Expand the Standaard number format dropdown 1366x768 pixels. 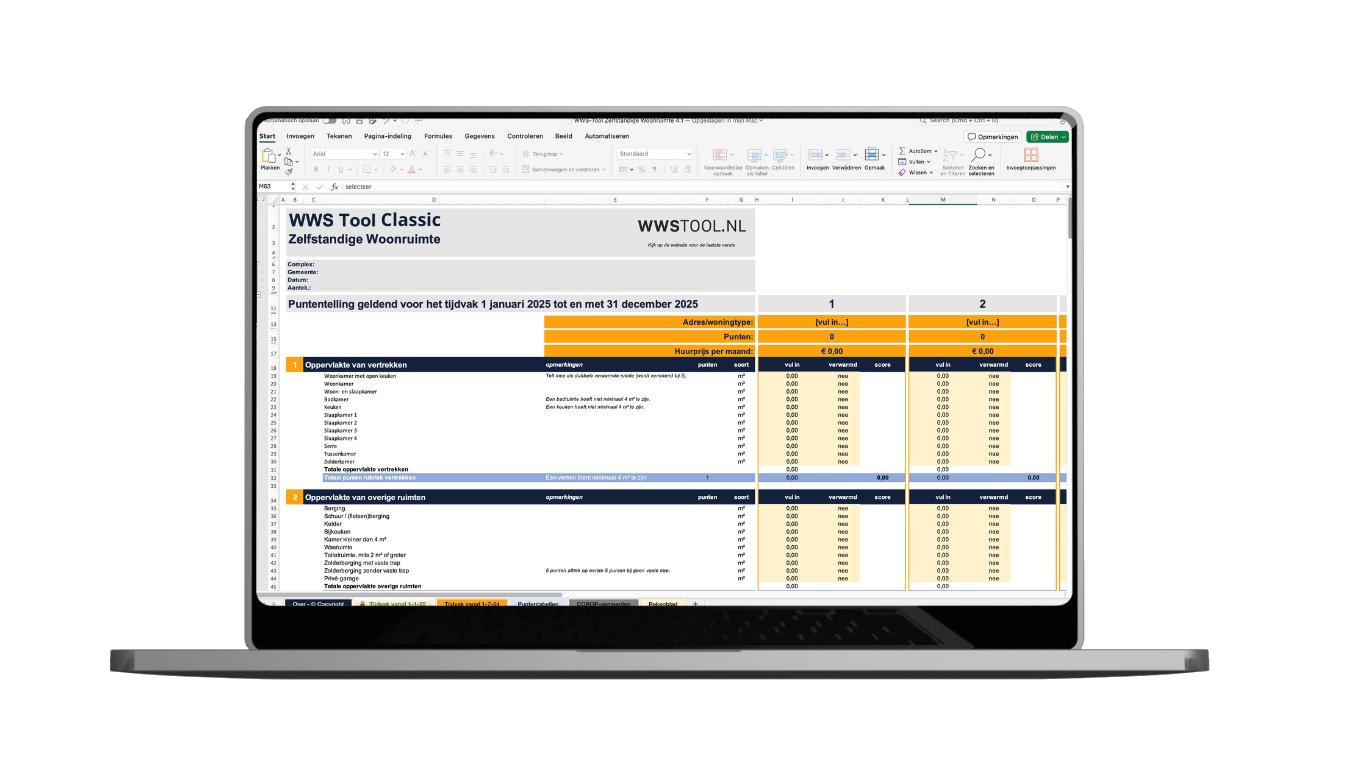[654, 154]
